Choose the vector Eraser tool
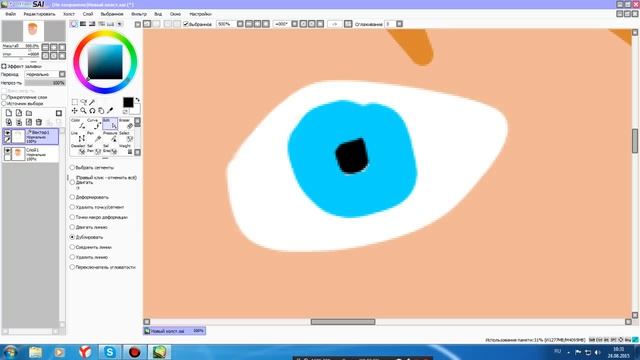The image size is (640, 360). [x=126, y=124]
